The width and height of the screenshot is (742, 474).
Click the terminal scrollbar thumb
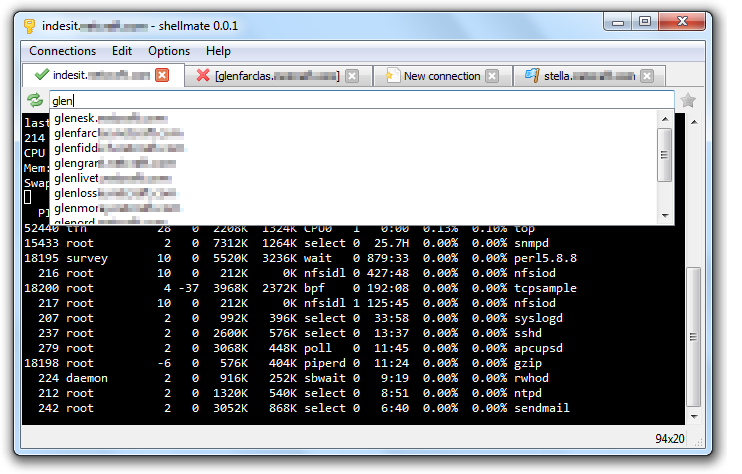pyautogui.click(x=694, y=337)
